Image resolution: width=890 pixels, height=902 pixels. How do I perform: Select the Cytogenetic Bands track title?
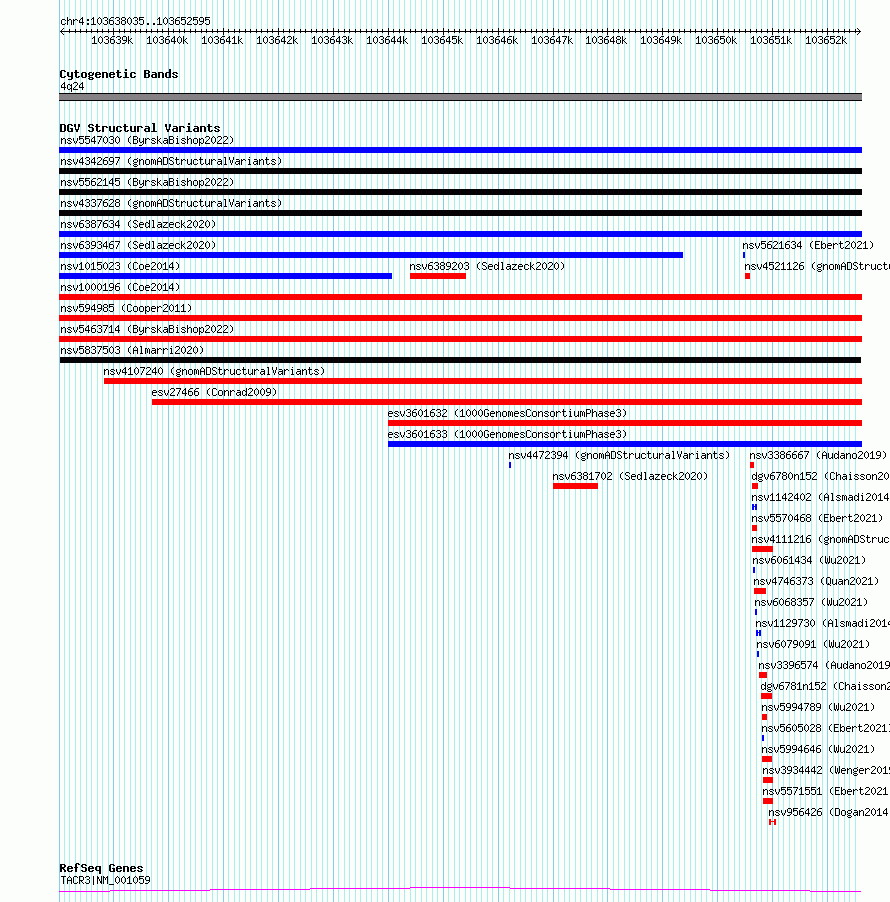pyautogui.click(x=119, y=74)
